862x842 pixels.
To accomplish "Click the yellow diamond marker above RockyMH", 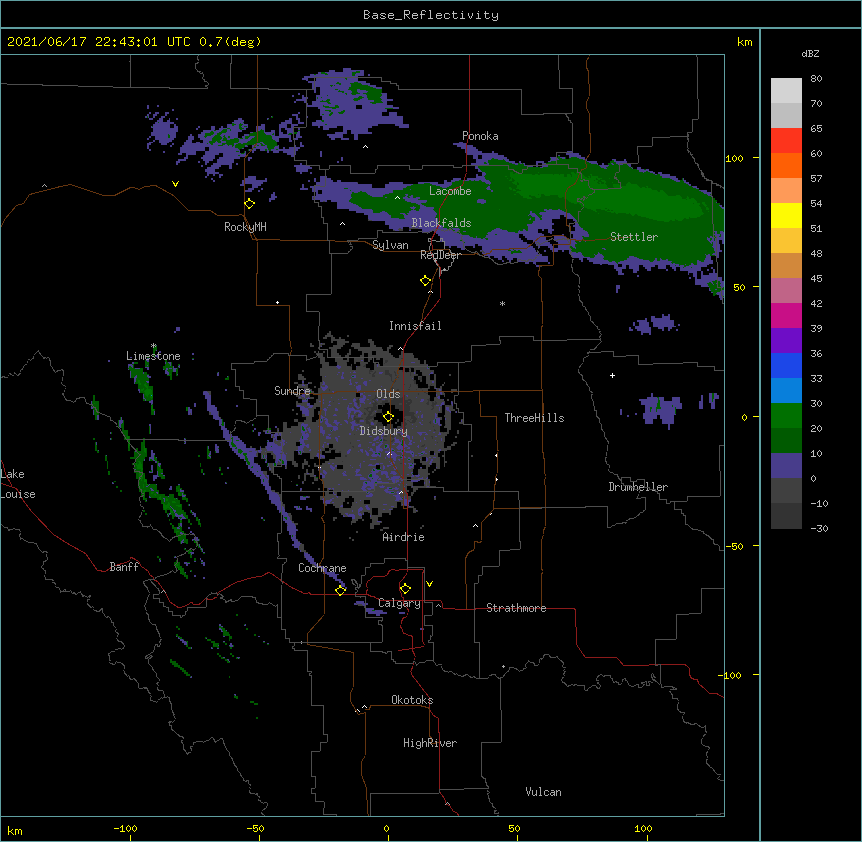I will point(250,204).
